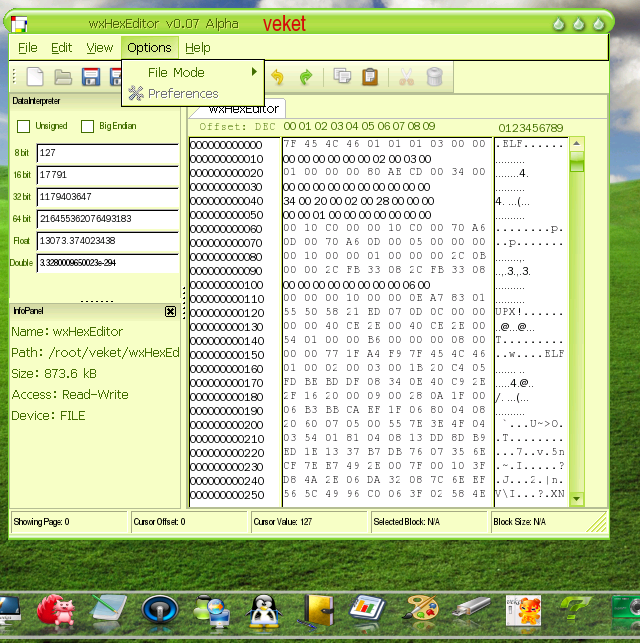Click the hex view scrollbar down arrow
640x643 pixels.
pyautogui.click(x=576, y=499)
